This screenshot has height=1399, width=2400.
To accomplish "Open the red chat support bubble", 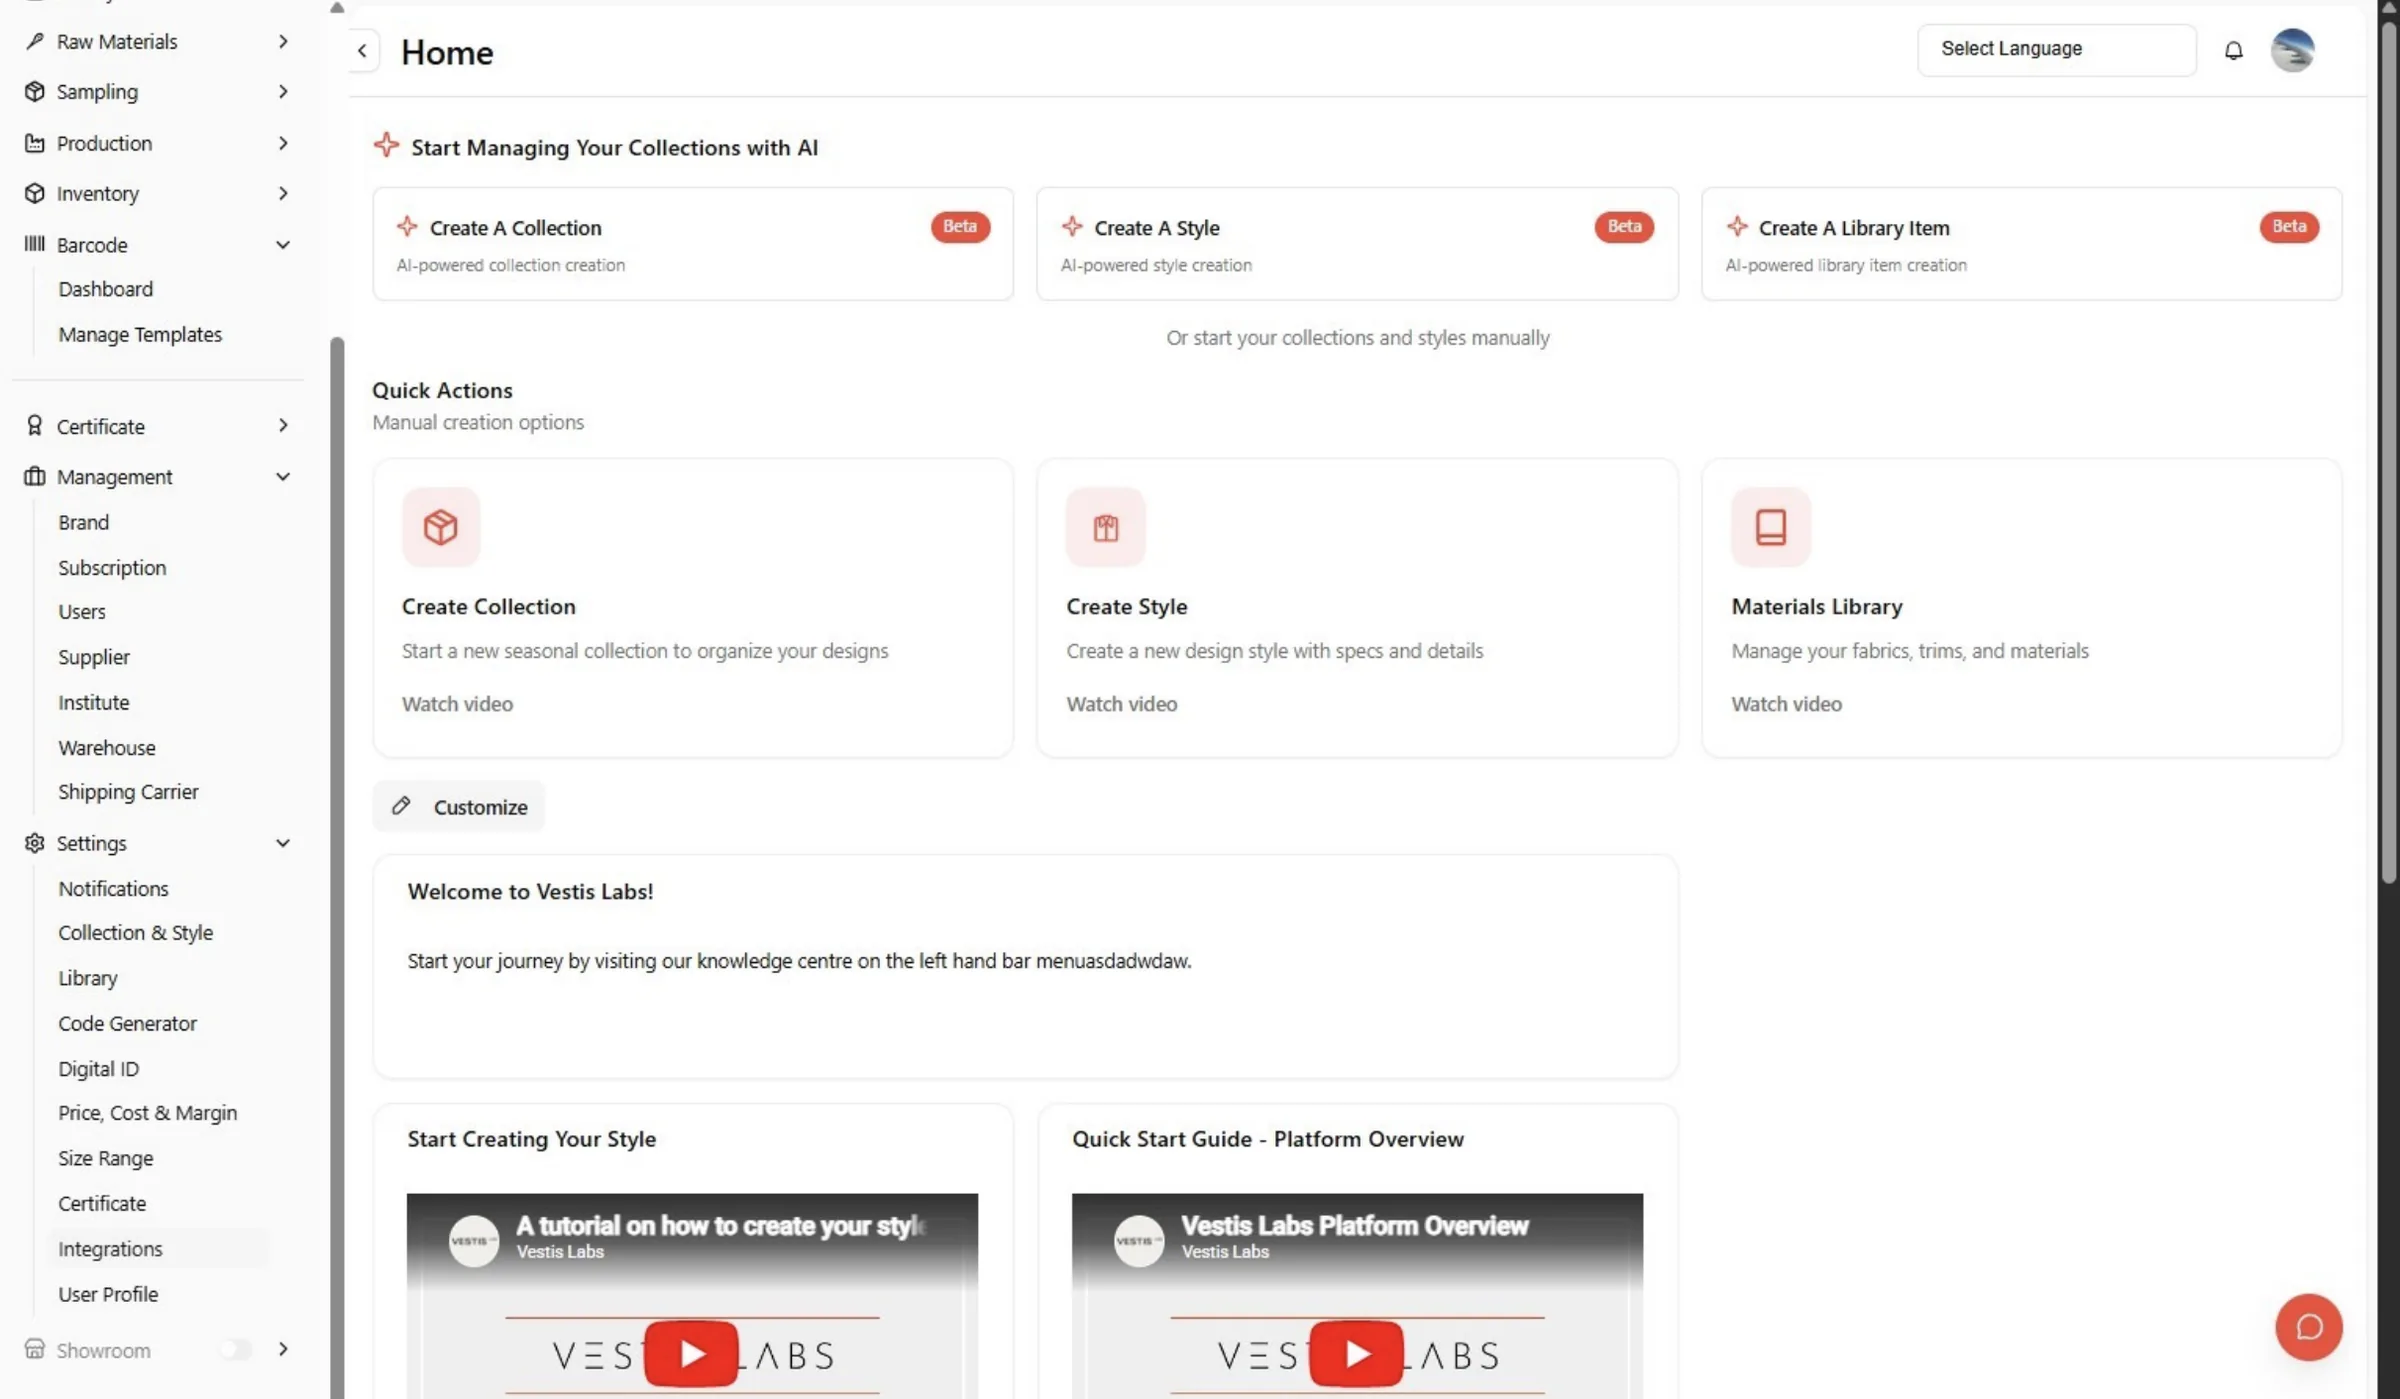I will [2308, 1327].
